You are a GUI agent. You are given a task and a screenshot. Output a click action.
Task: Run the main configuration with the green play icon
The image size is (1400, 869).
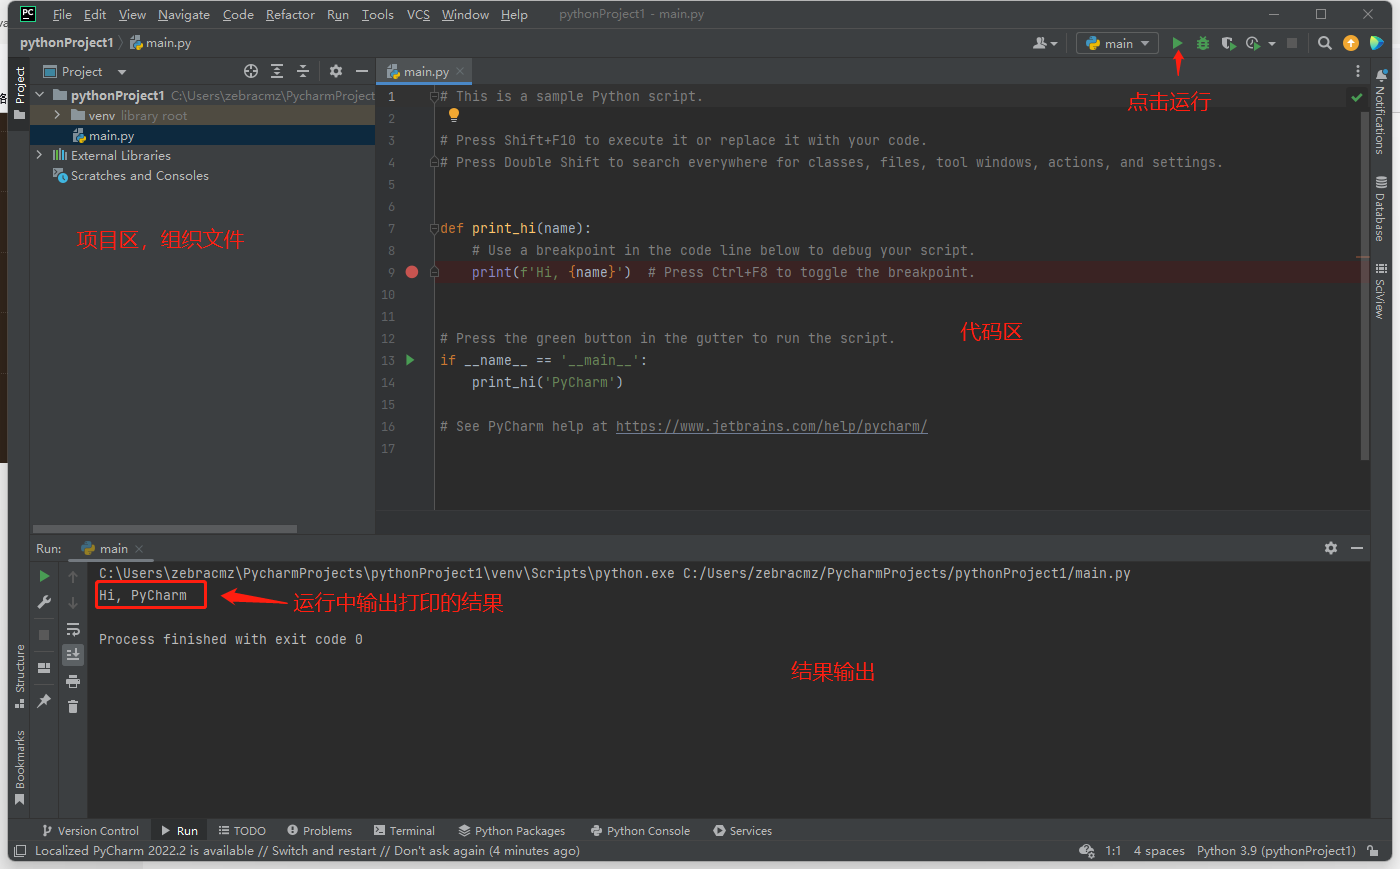pos(1177,43)
